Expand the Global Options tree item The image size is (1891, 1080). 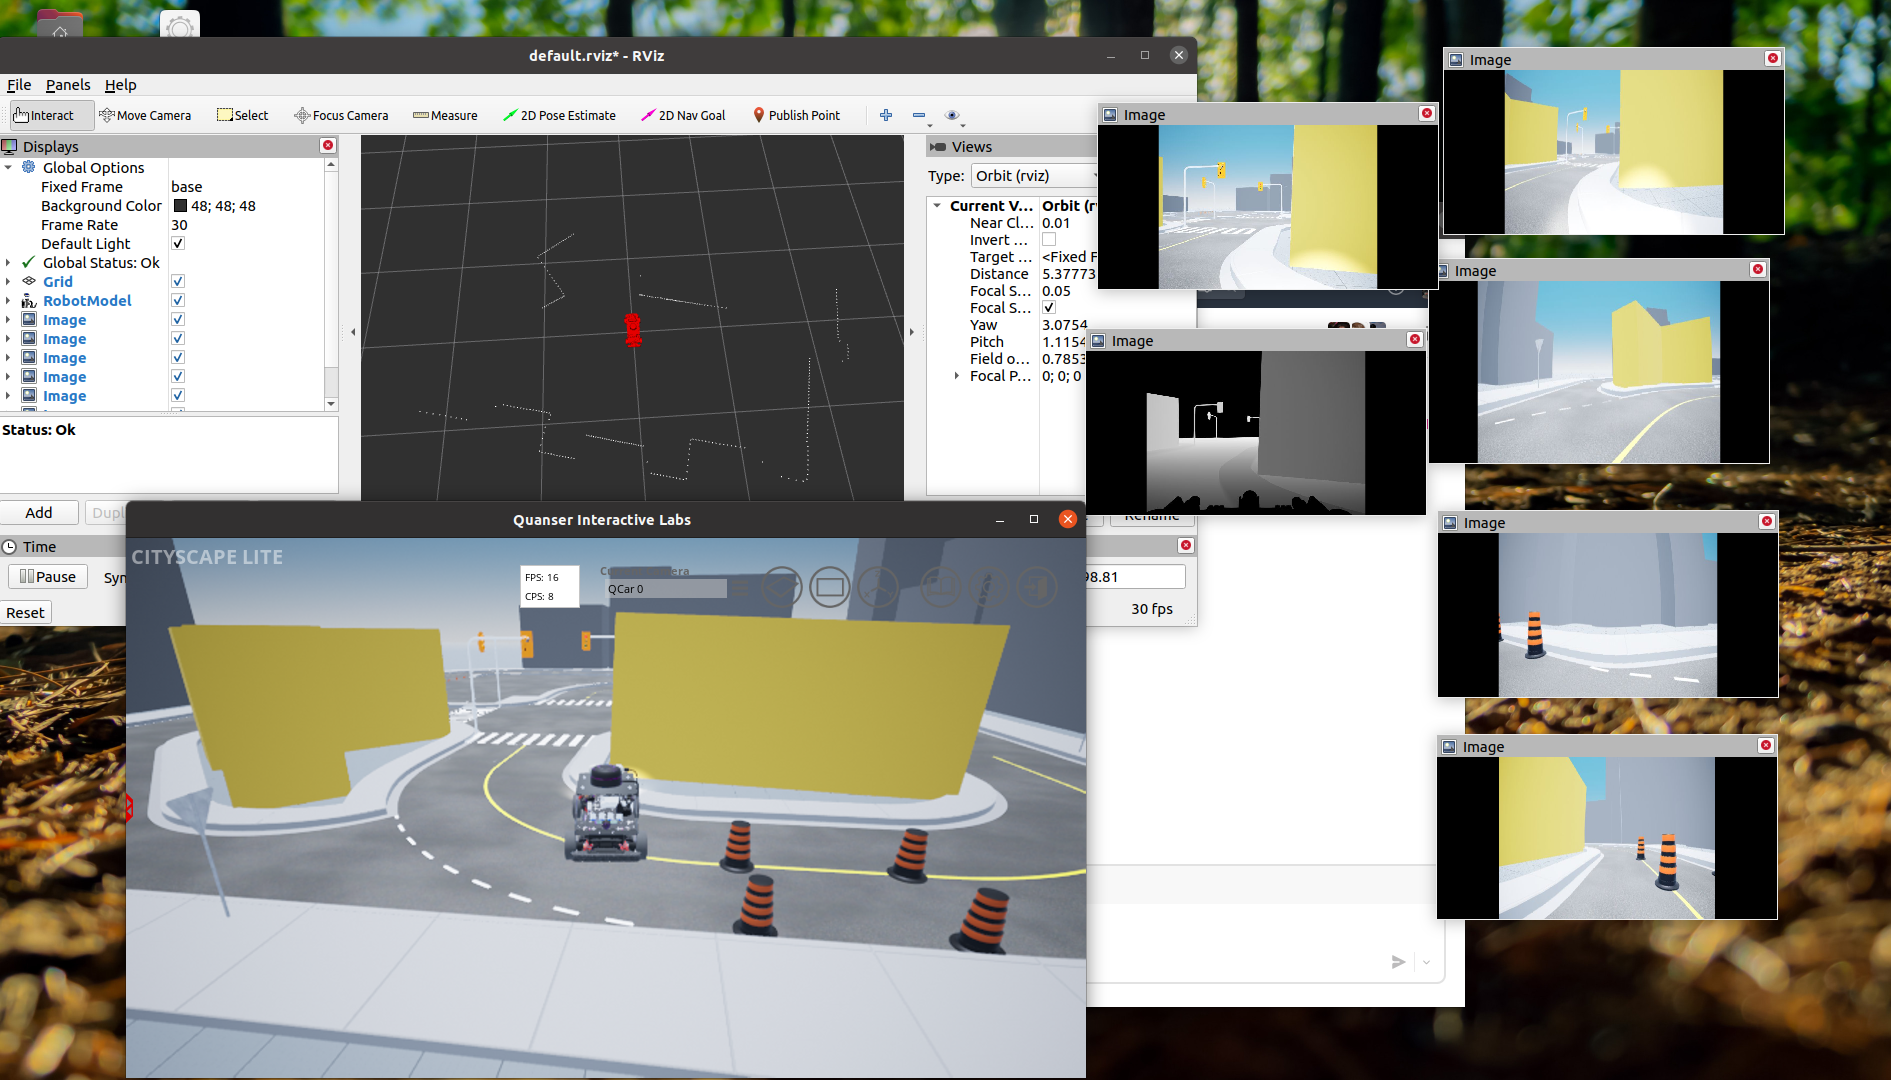pos(9,168)
